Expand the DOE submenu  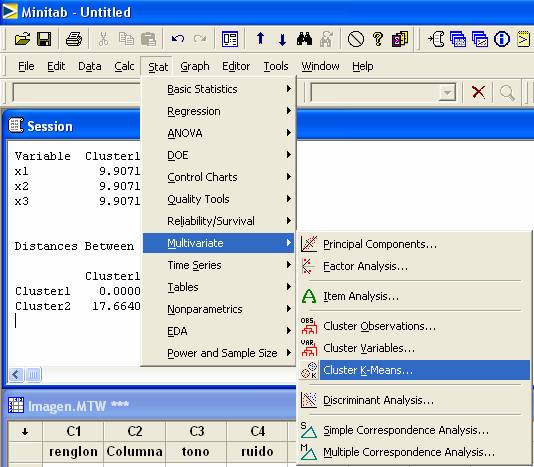pyautogui.click(x=218, y=155)
